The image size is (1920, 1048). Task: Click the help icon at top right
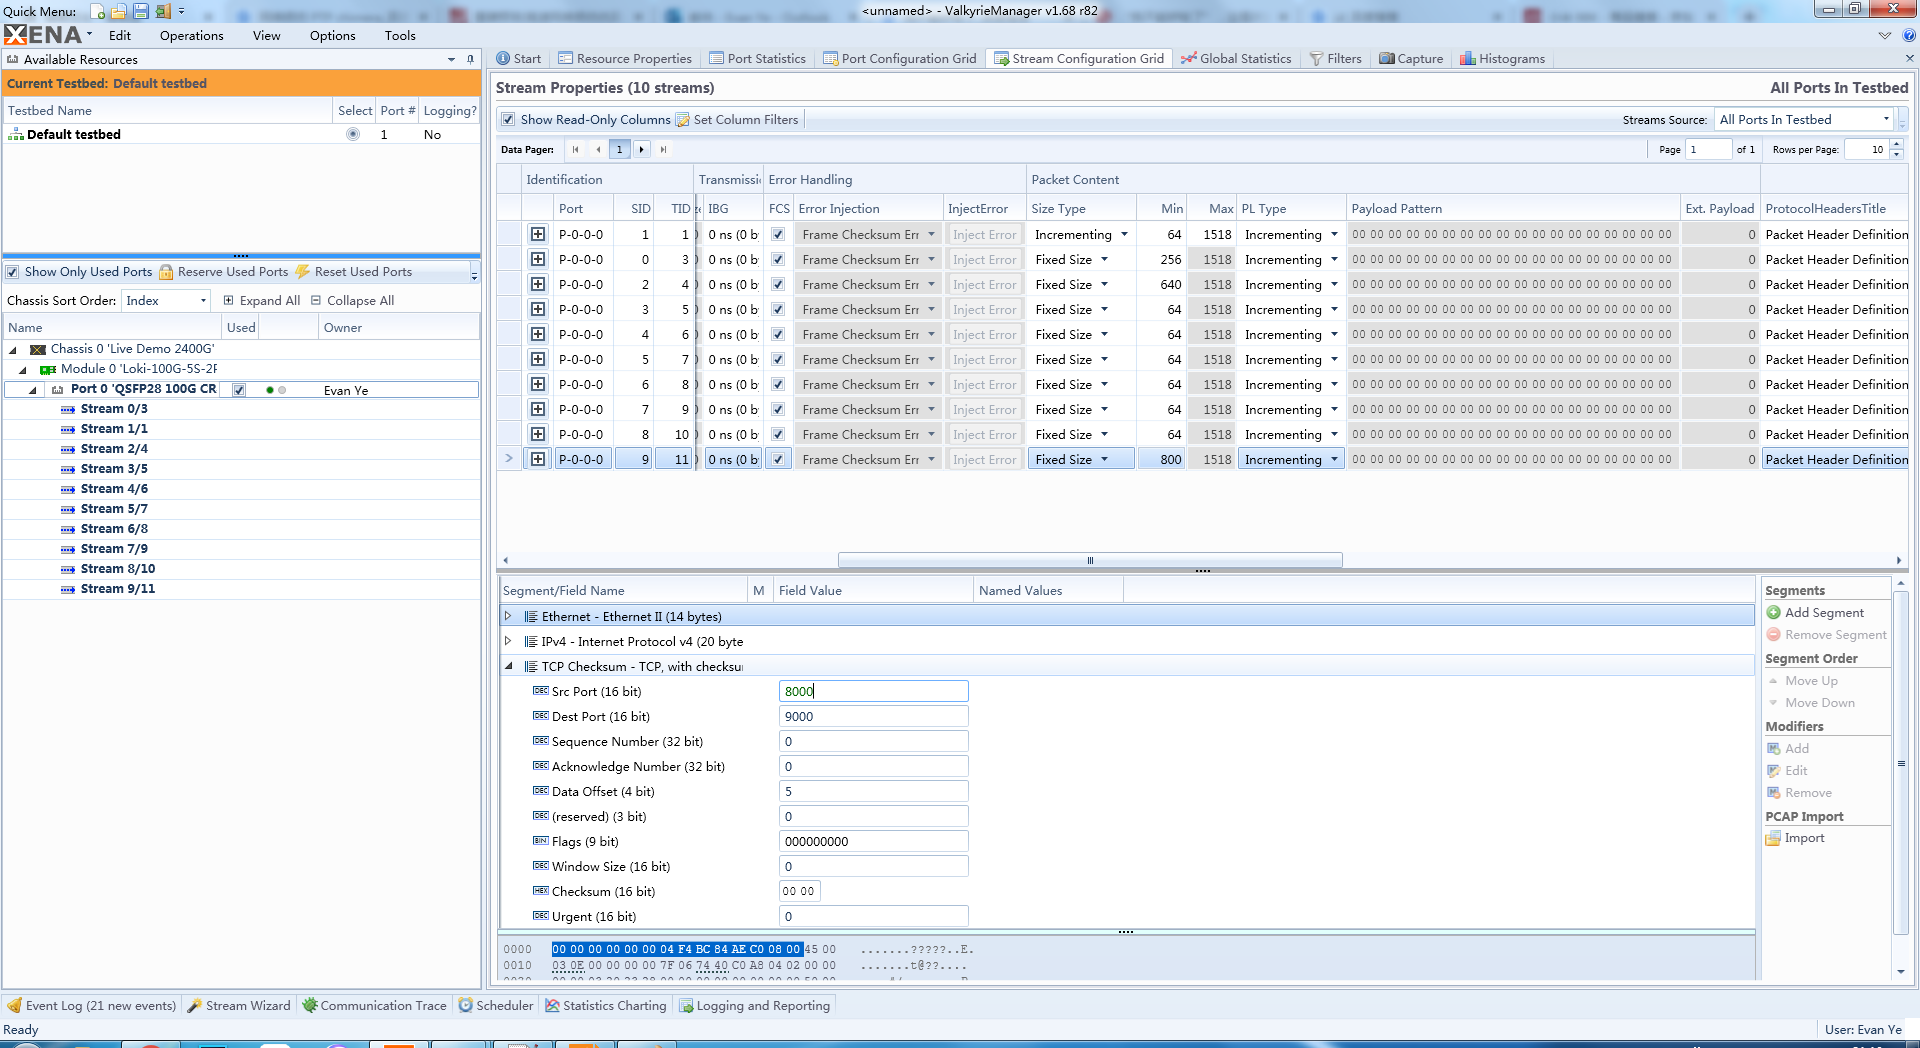tap(1909, 35)
